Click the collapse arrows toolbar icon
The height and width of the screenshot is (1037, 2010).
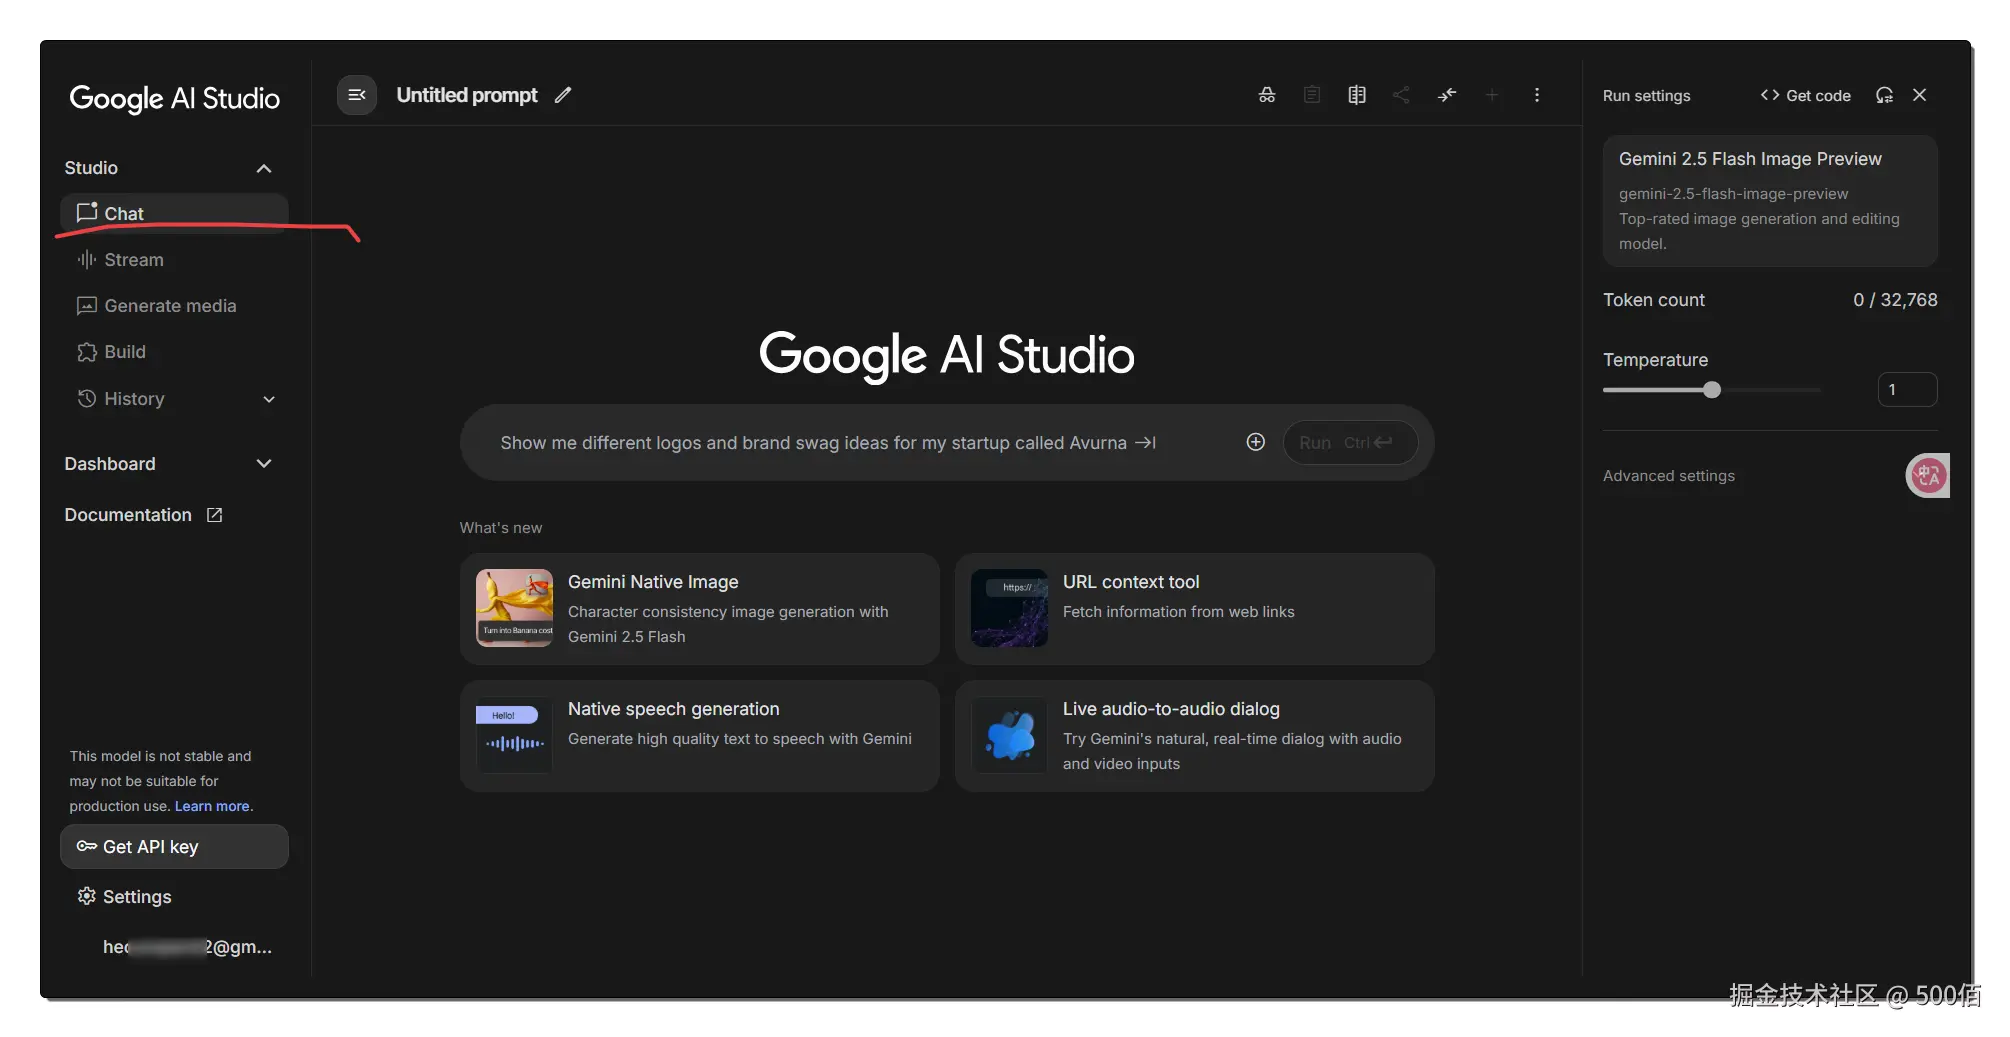coord(1447,95)
